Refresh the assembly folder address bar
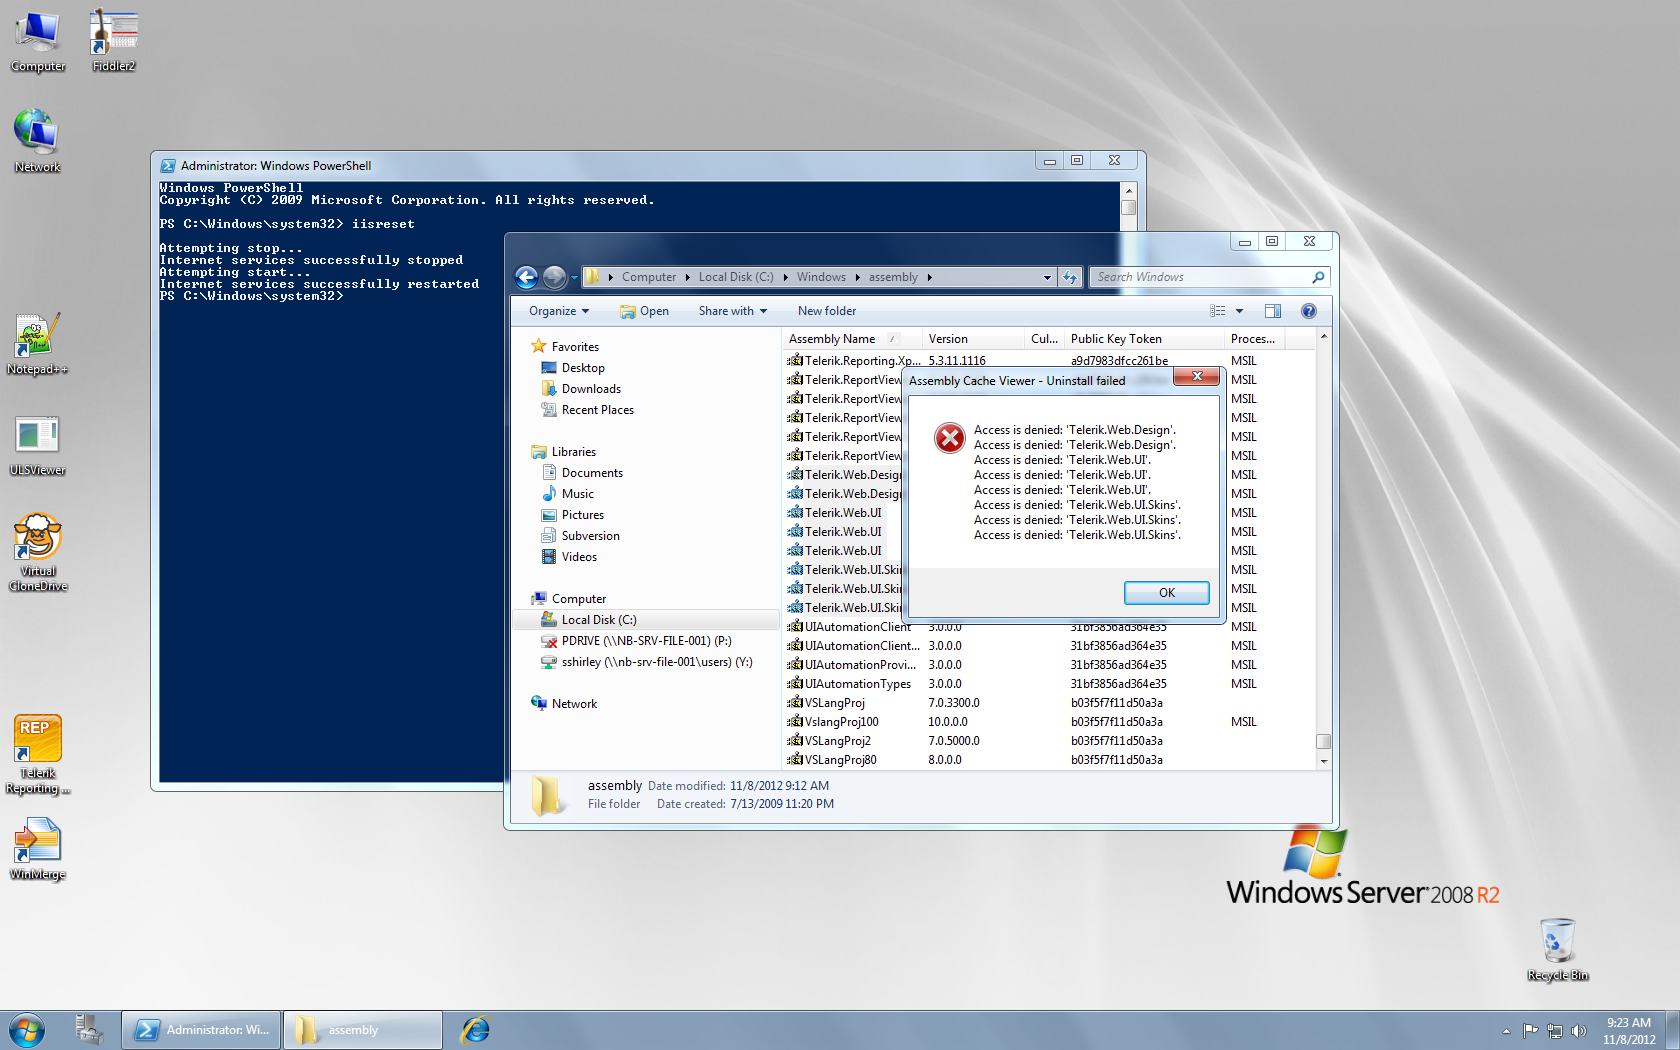Image resolution: width=1680 pixels, height=1050 pixels. pyautogui.click(x=1070, y=277)
